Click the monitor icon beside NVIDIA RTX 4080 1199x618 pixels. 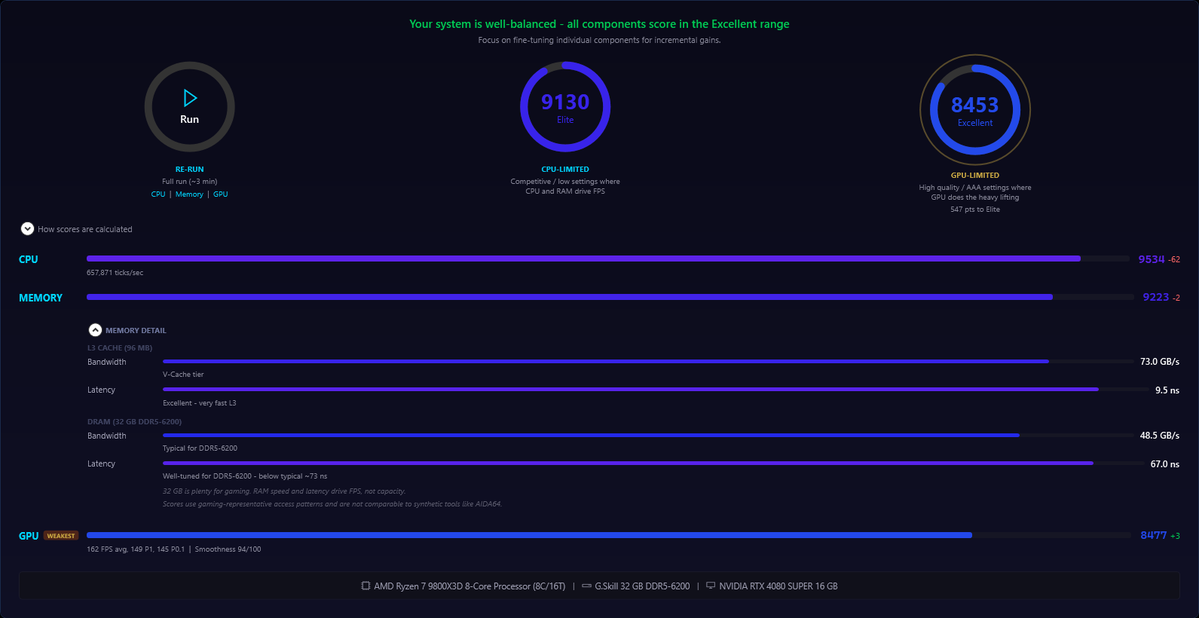pyautogui.click(x=711, y=586)
